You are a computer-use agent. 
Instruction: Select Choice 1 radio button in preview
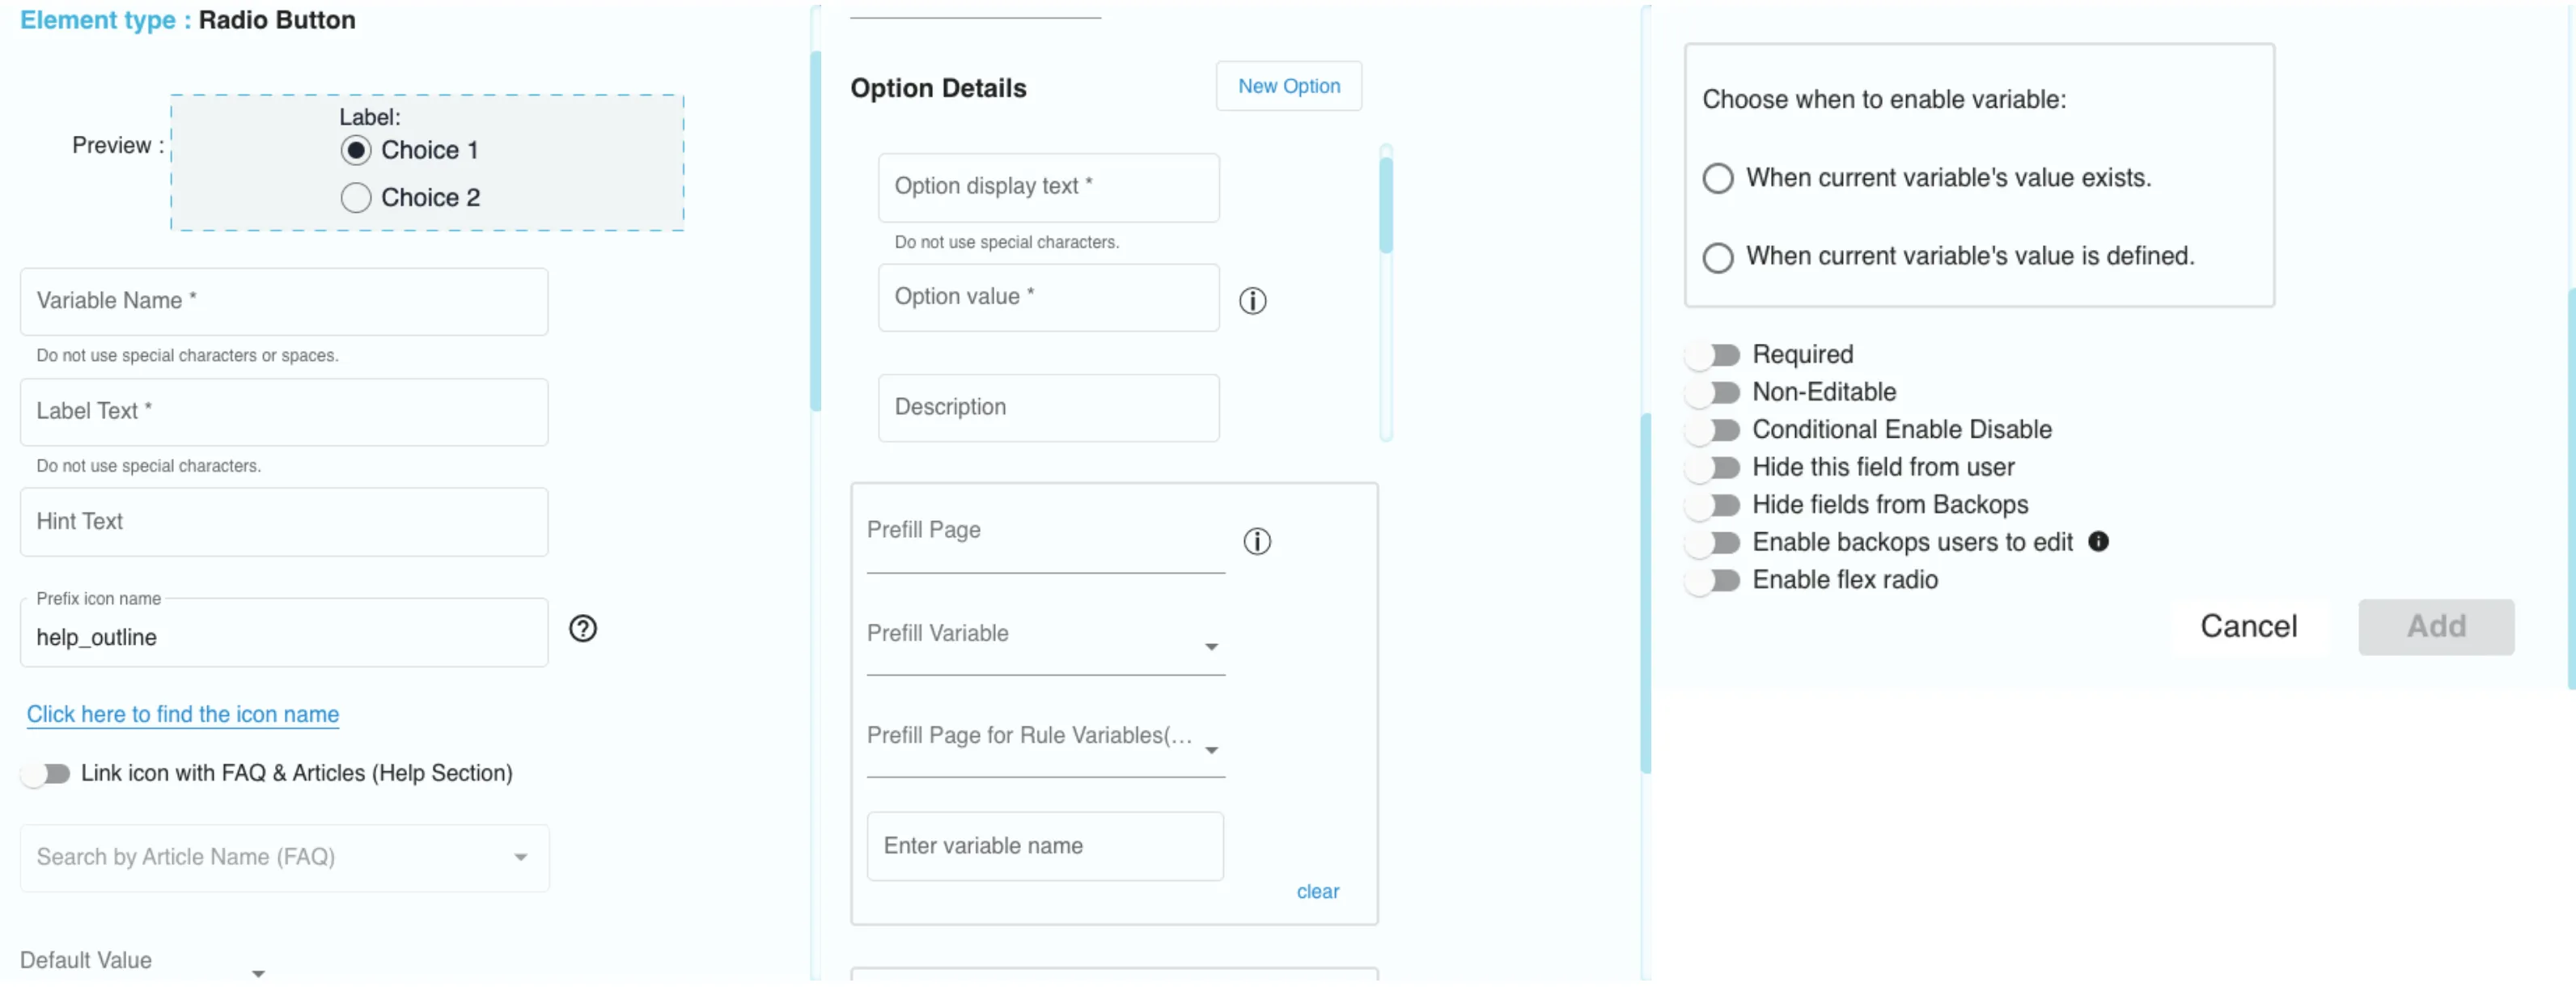coord(354,150)
